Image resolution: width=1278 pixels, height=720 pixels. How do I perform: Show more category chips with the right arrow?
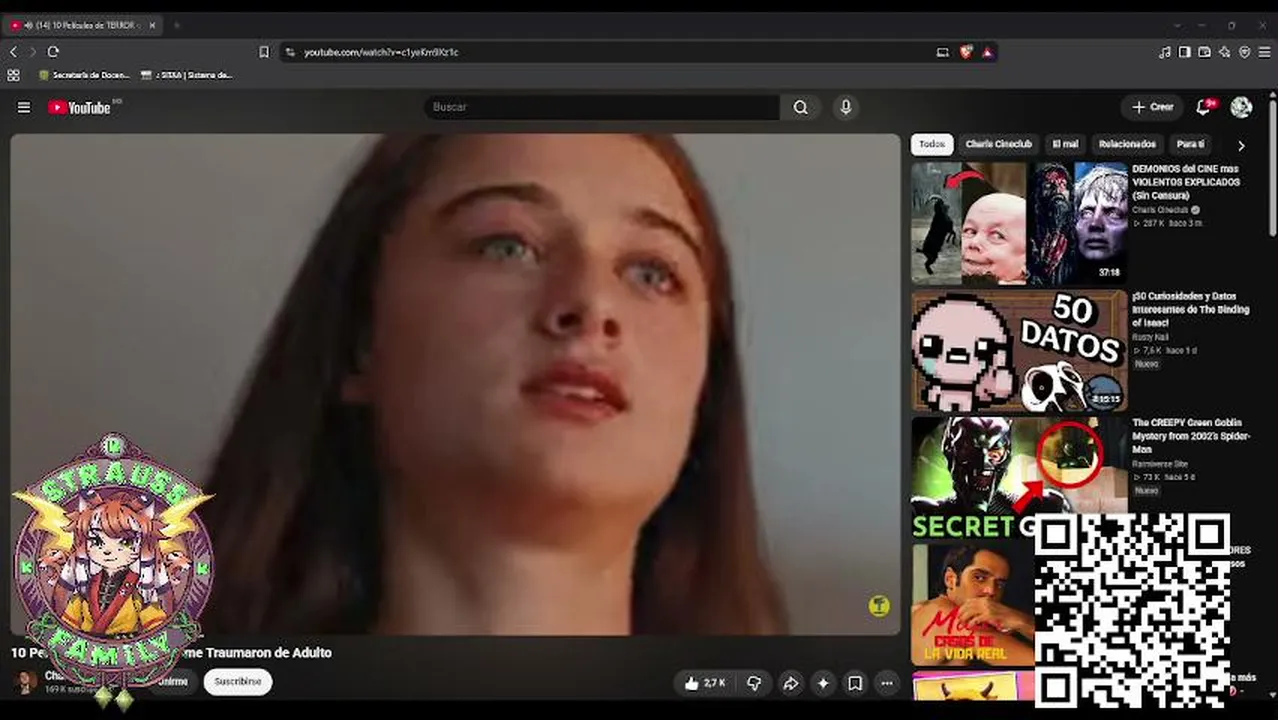pyautogui.click(x=1241, y=145)
